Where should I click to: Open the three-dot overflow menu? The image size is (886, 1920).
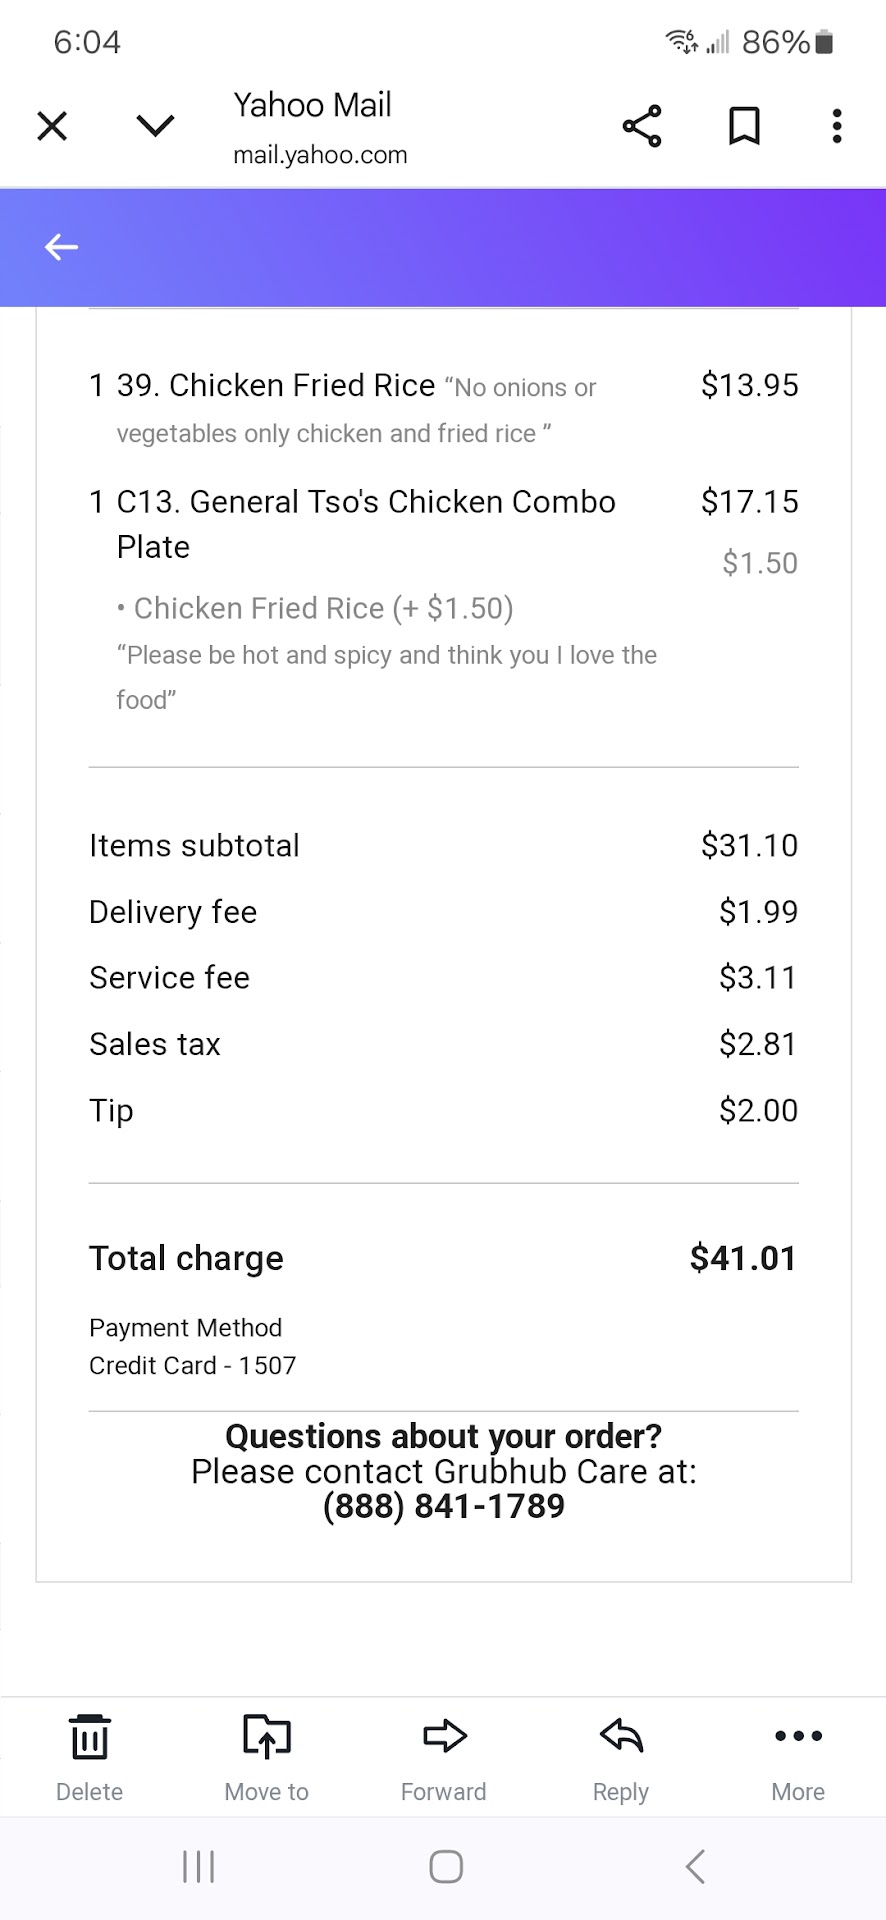837,126
